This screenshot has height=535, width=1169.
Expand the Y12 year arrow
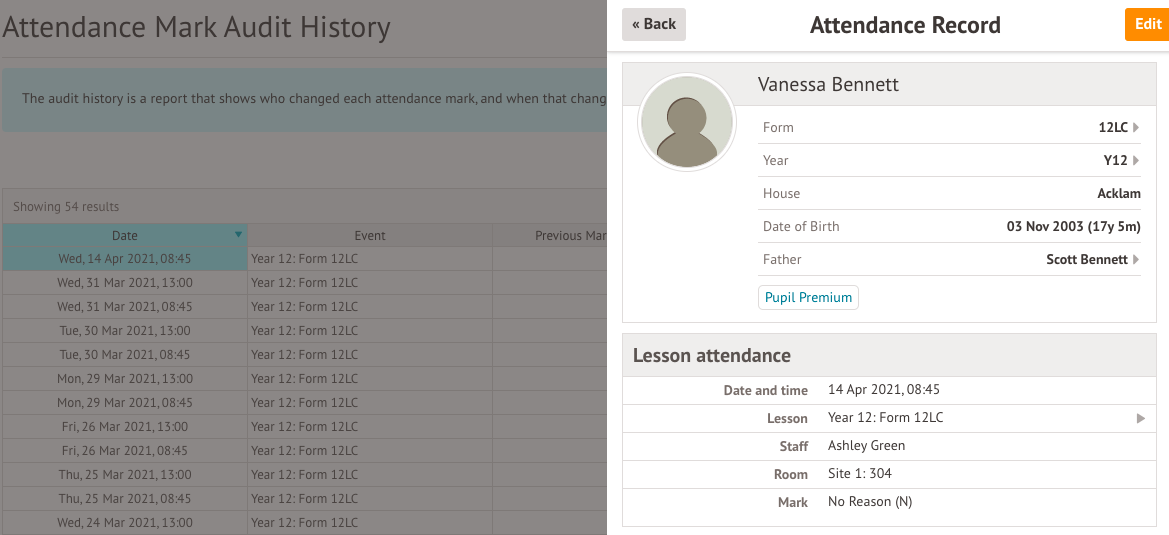pos(1136,160)
